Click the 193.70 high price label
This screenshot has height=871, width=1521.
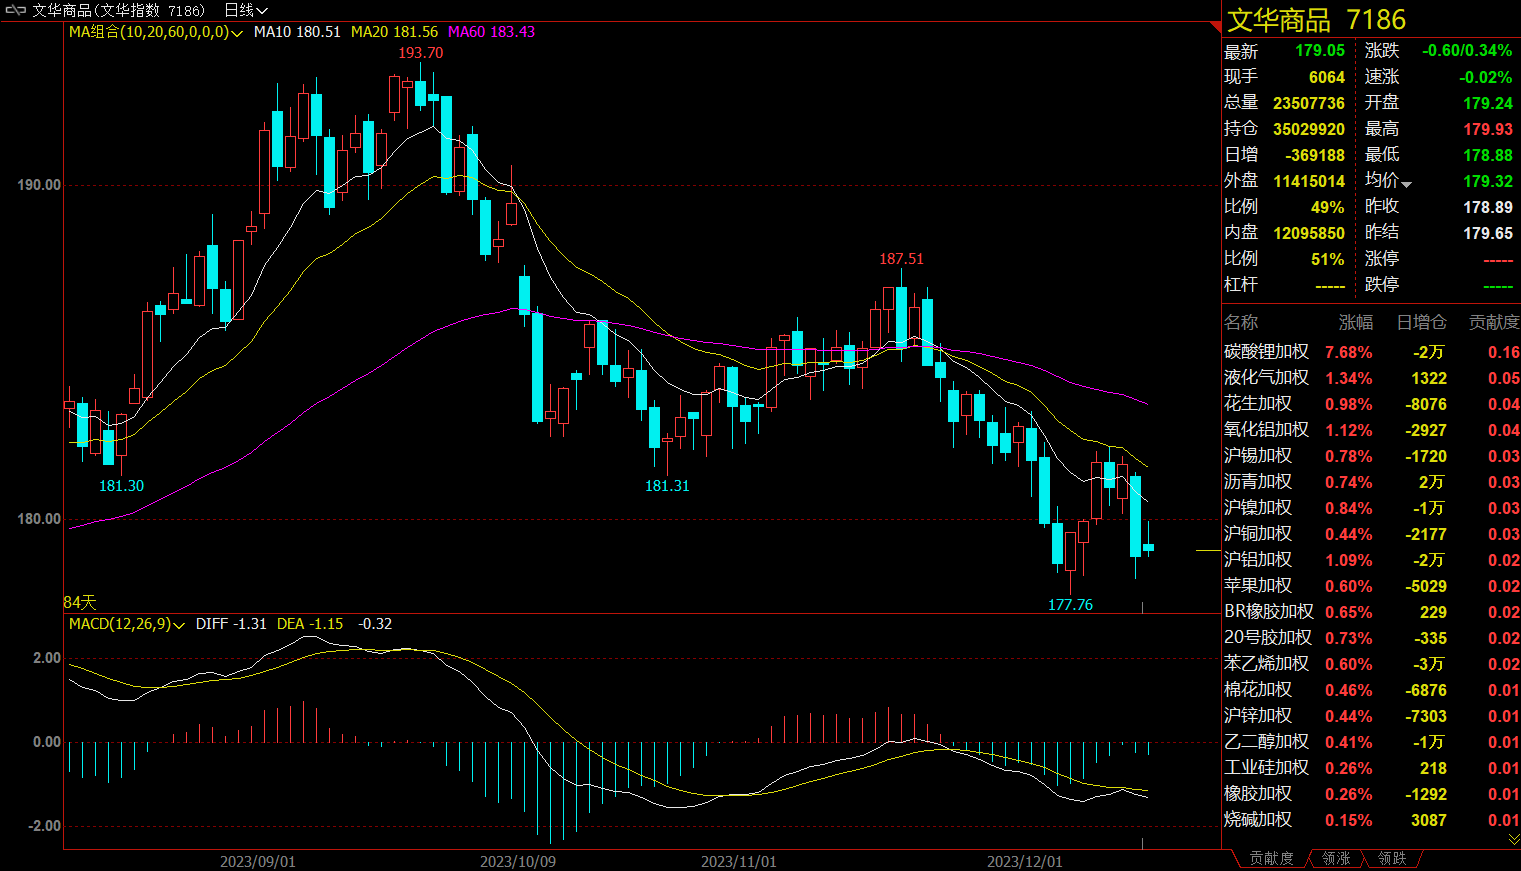[420, 53]
